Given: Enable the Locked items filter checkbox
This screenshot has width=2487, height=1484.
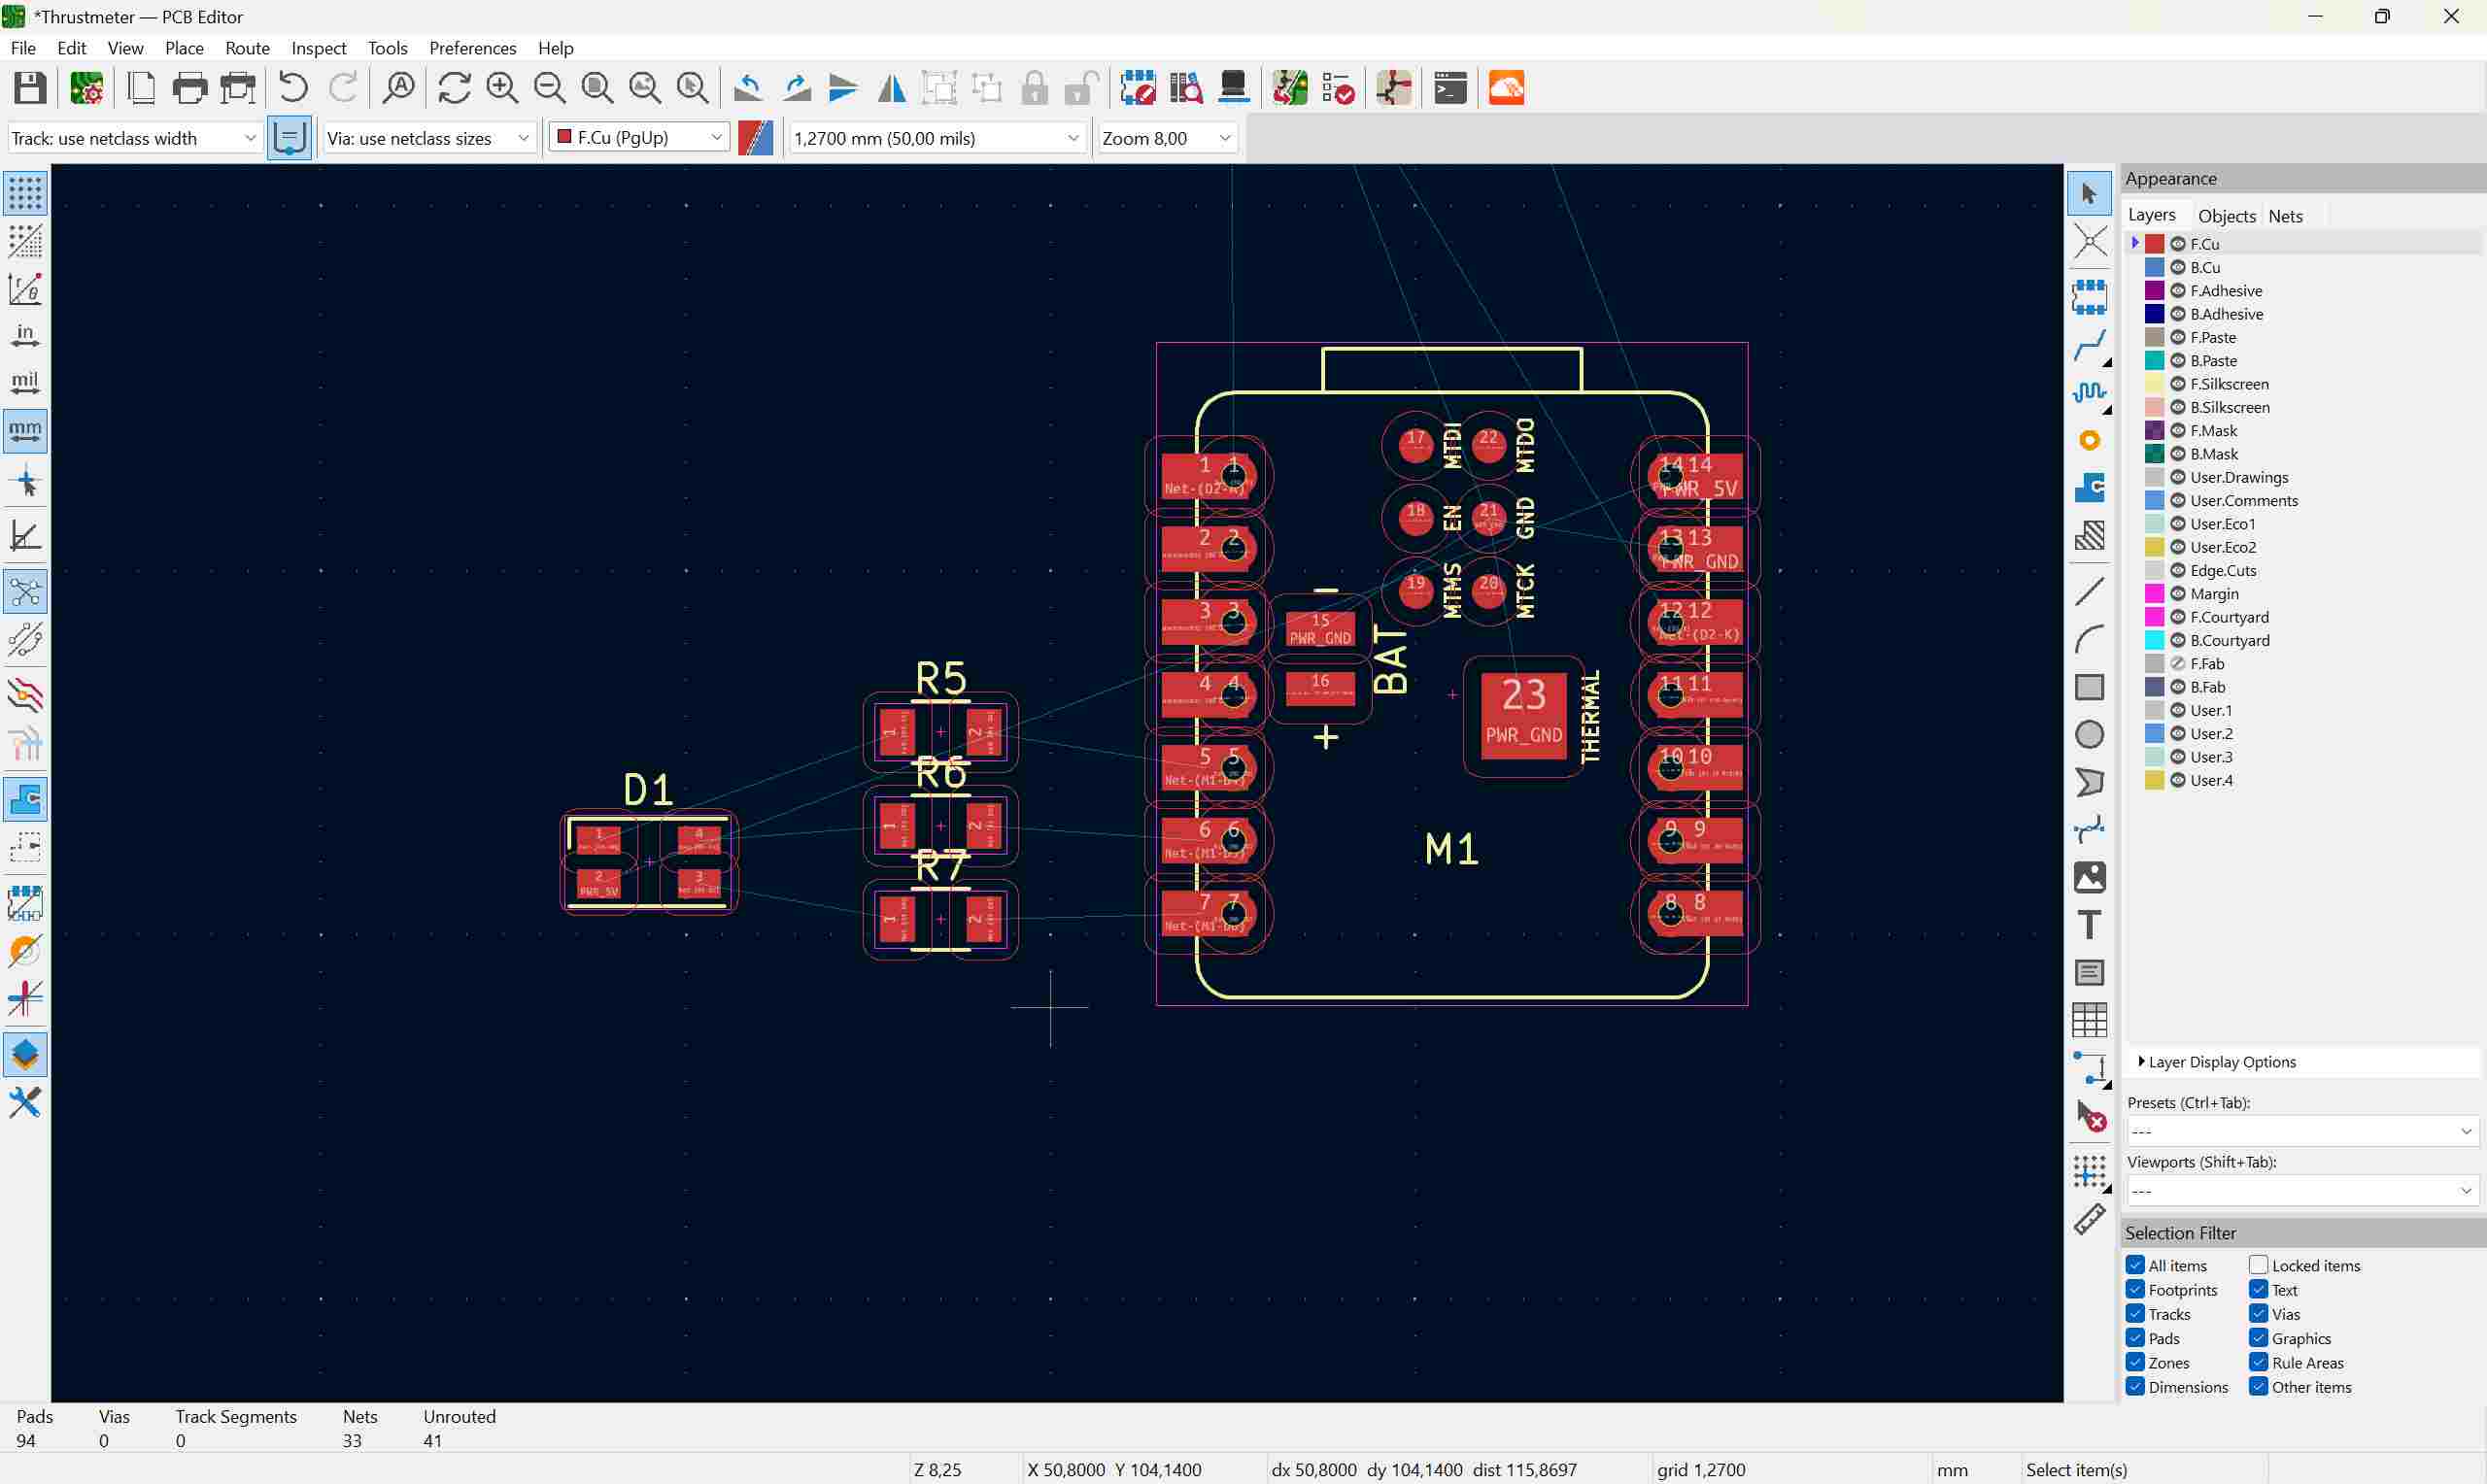Looking at the screenshot, I should 2258,1265.
